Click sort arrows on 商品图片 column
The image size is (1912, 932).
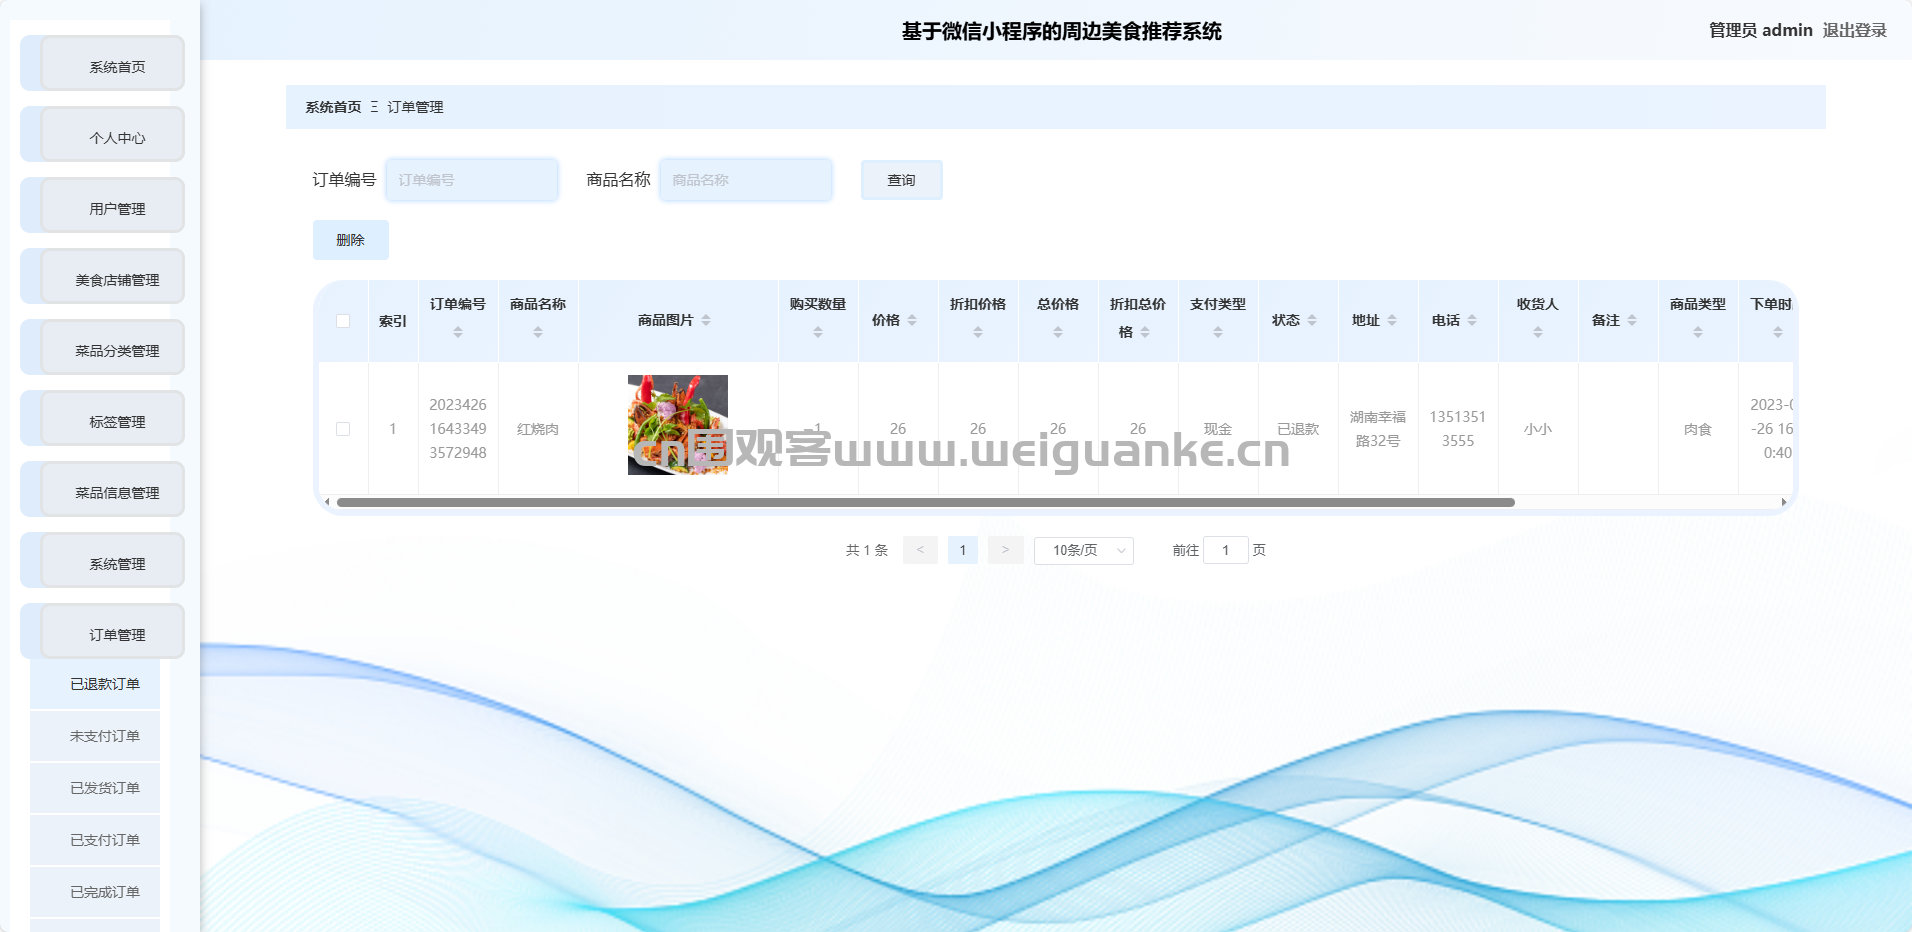[x=706, y=320]
